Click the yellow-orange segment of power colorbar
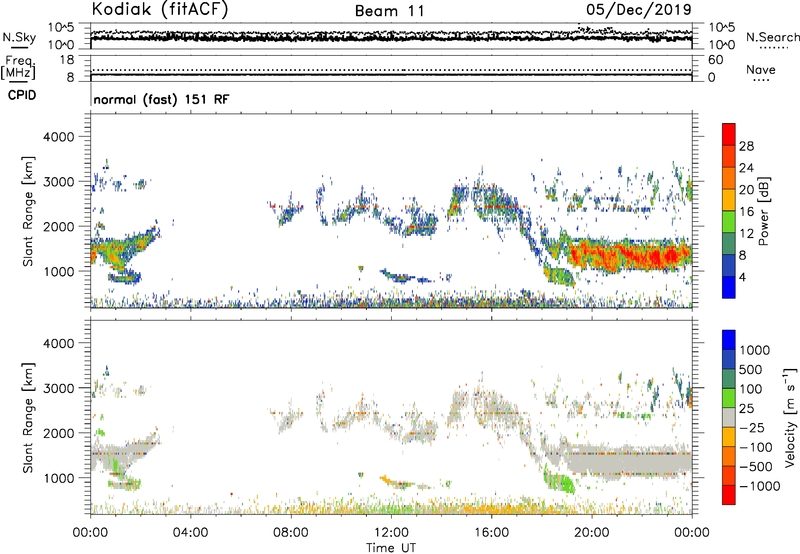 click(729, 200)
